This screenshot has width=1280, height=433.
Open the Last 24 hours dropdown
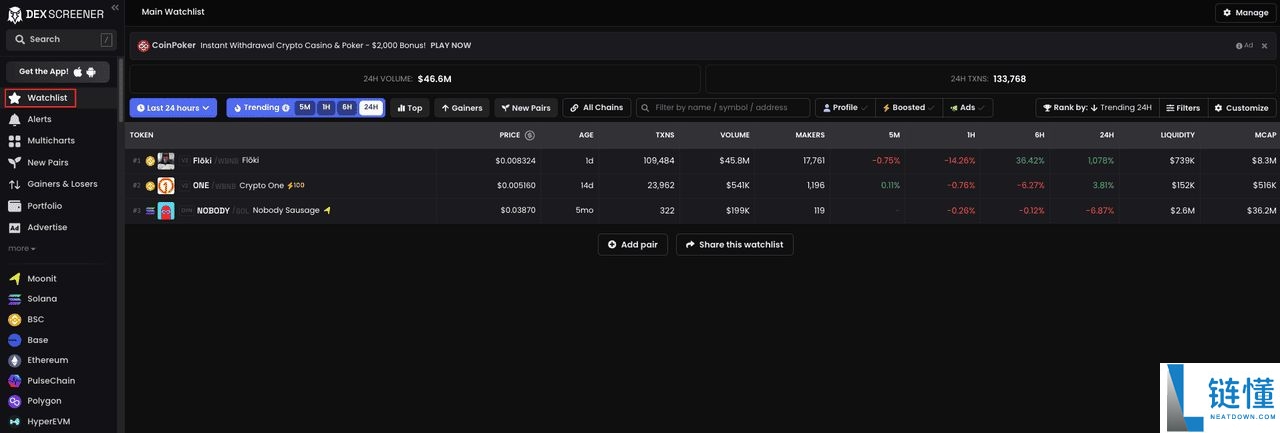[173, 108]
